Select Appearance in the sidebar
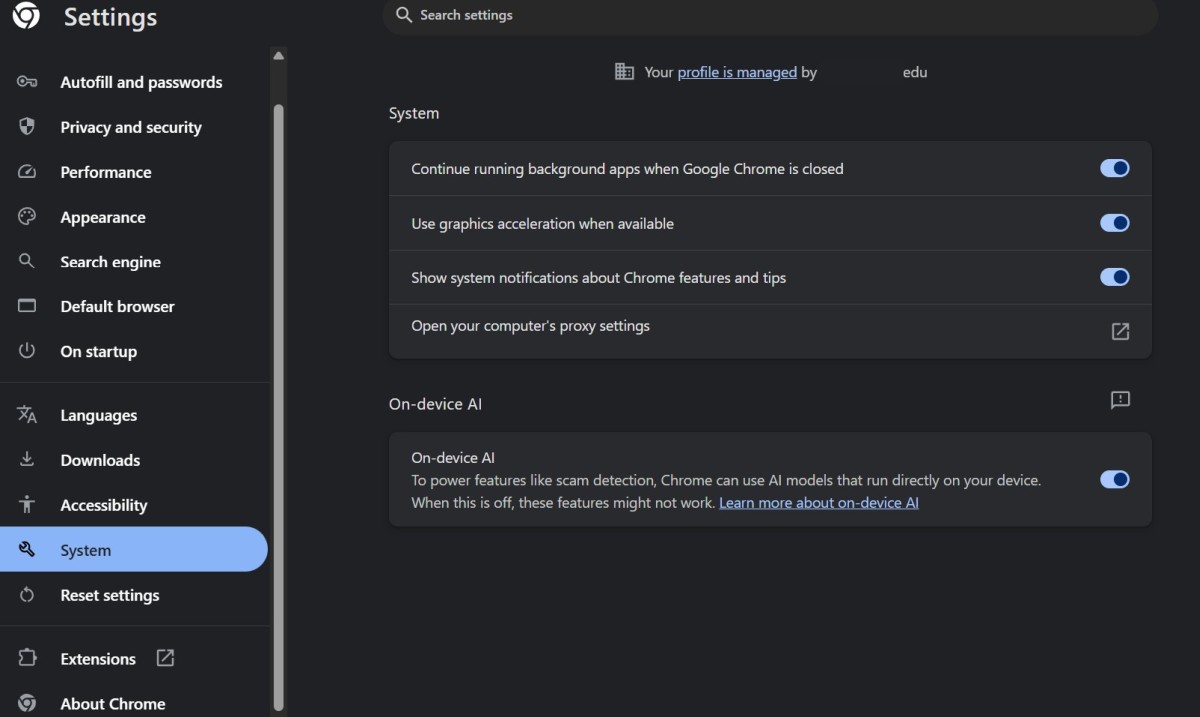 (x=134, y=217)
